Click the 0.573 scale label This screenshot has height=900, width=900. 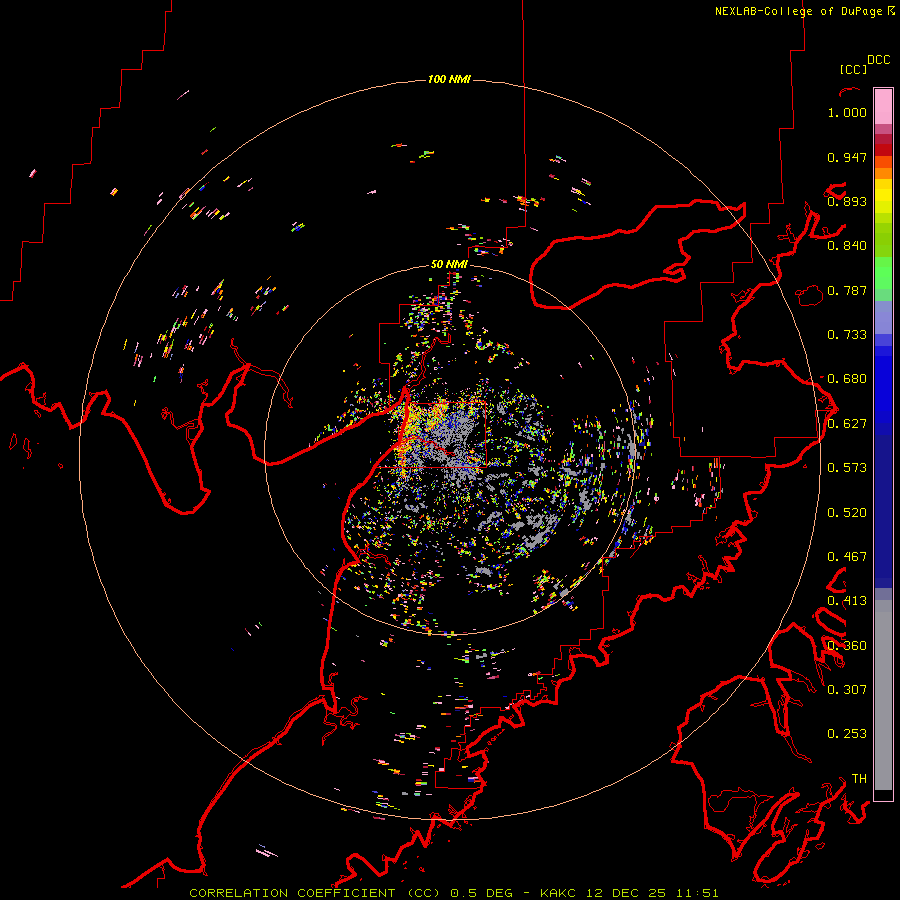(x=847, y=468)
